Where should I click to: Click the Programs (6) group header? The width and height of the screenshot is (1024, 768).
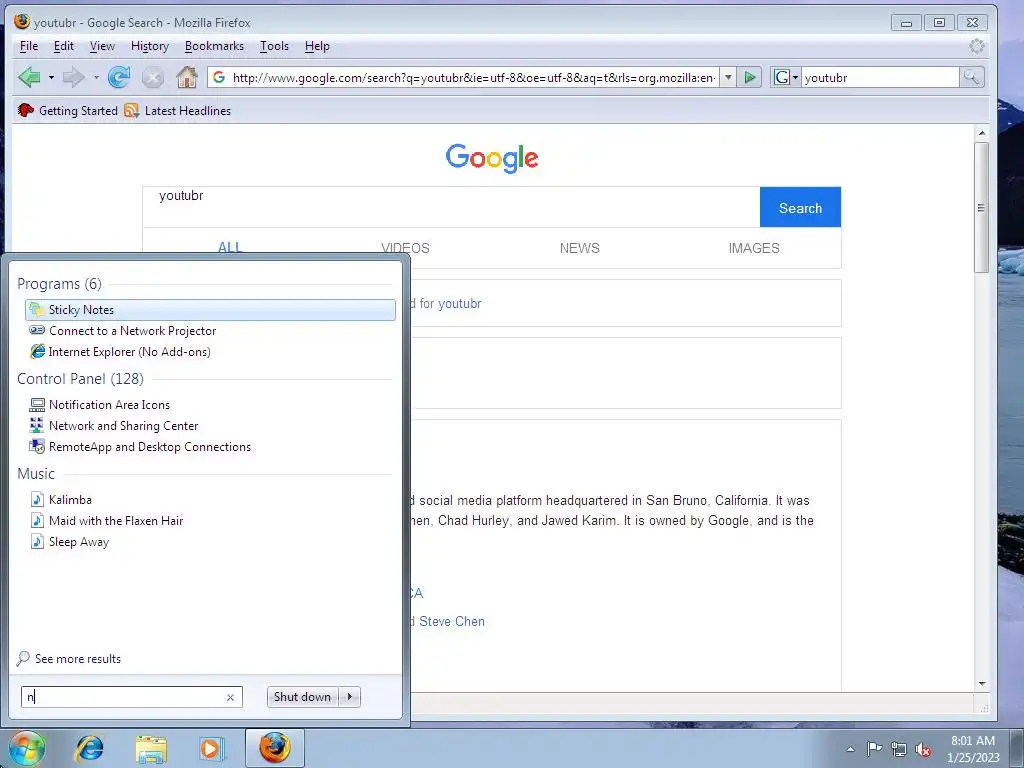59,284
